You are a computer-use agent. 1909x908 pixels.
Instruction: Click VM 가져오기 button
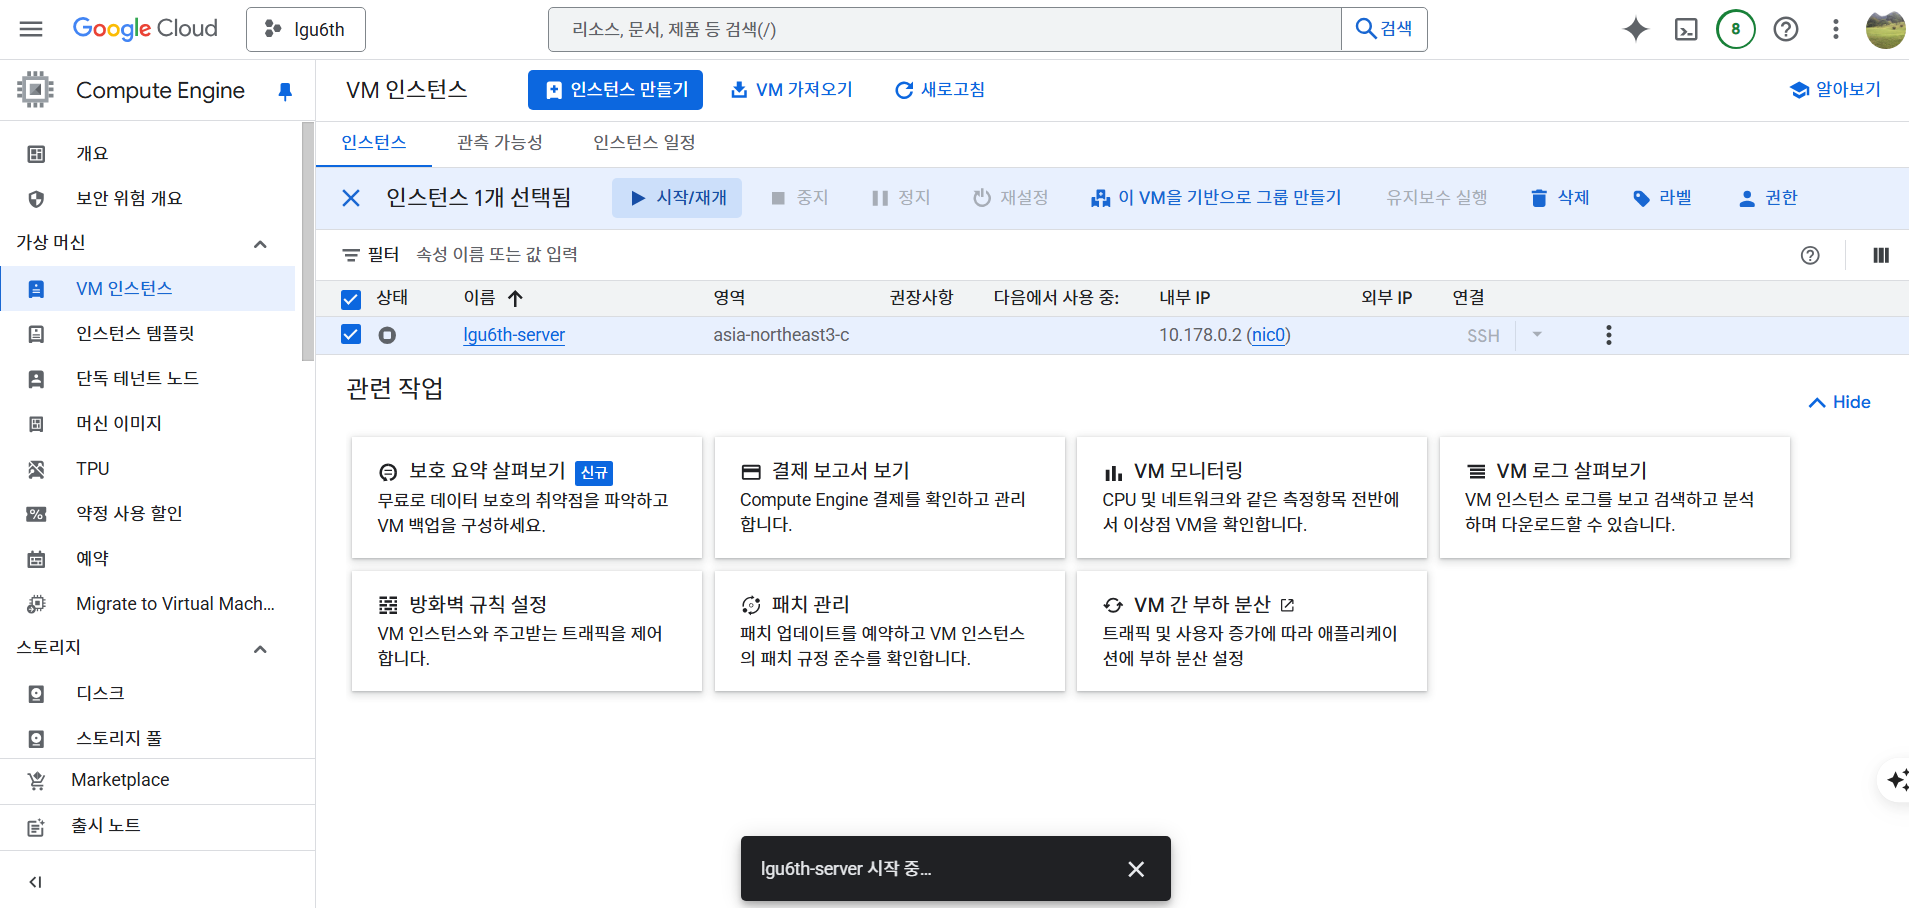[x=791, y=90]
